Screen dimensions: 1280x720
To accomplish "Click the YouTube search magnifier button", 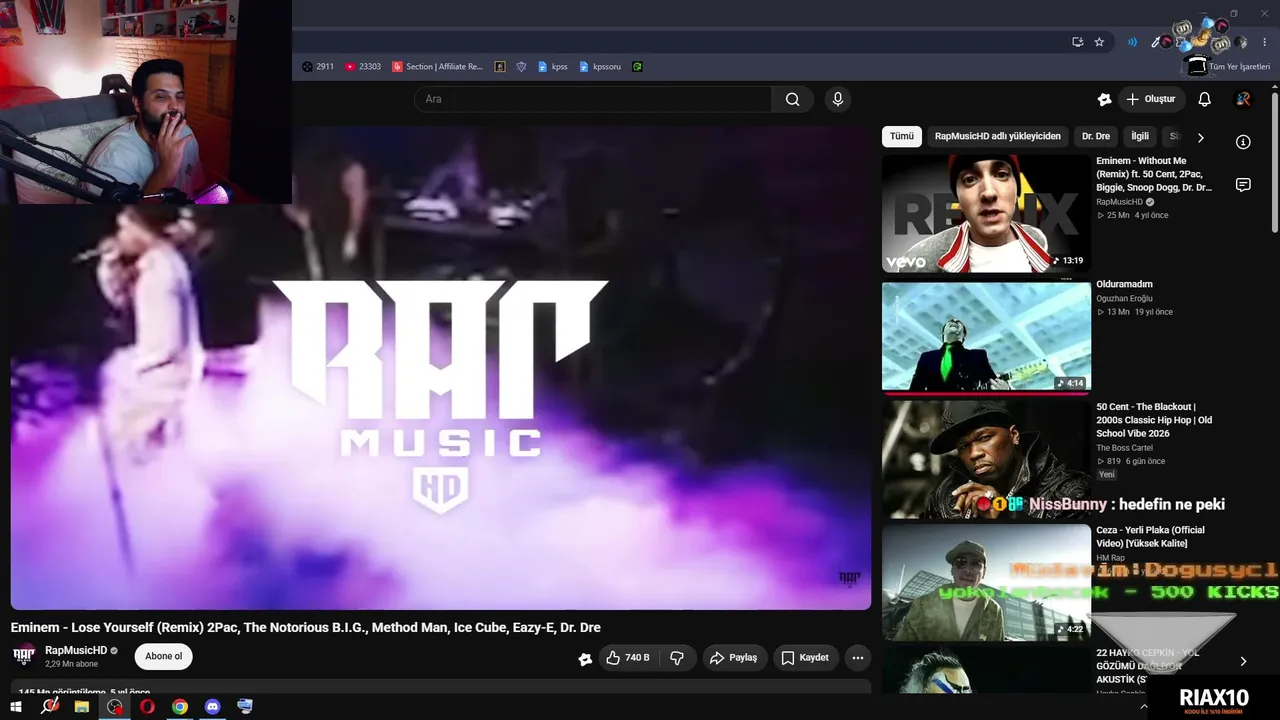I will pos(792,99).
